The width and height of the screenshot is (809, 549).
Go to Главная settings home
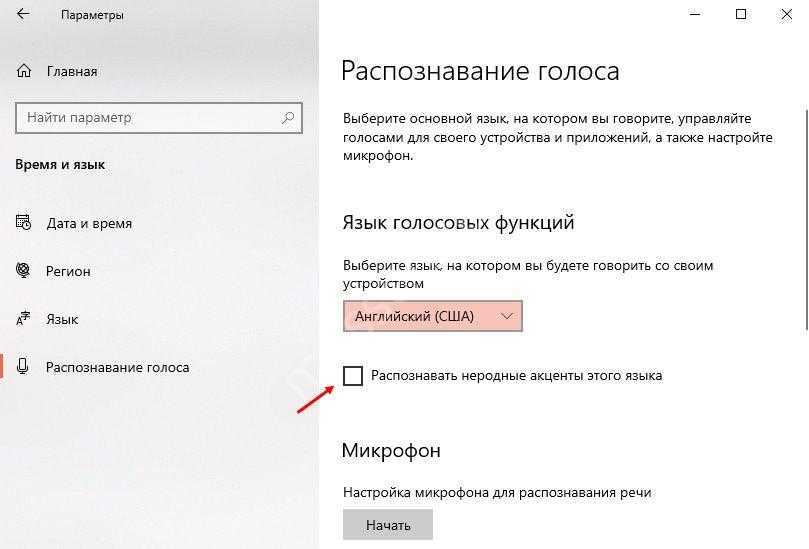coord(71,72)
